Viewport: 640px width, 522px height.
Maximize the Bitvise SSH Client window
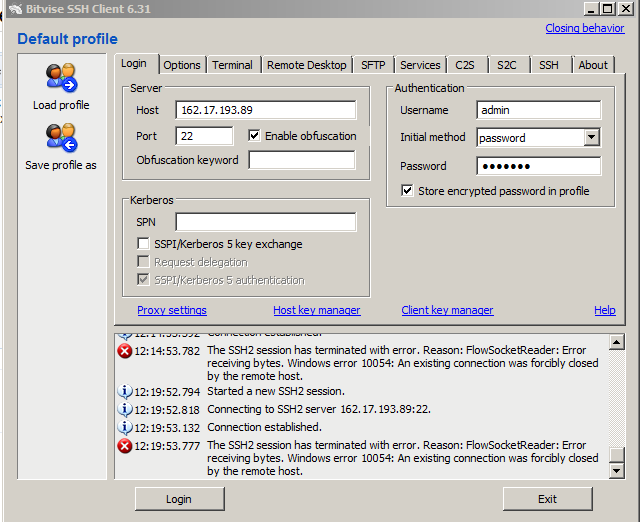point(607,9)
